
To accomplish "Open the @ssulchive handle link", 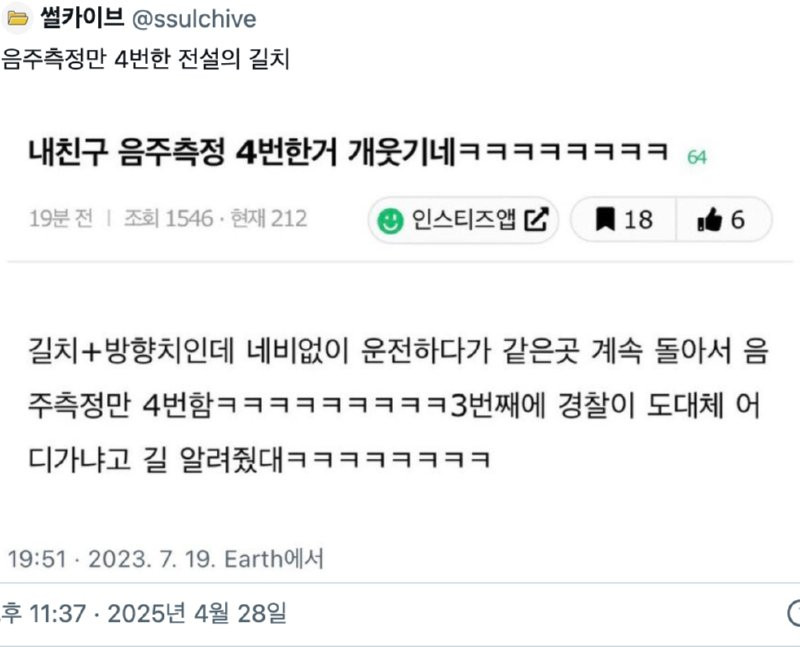I will click(194, 19).
